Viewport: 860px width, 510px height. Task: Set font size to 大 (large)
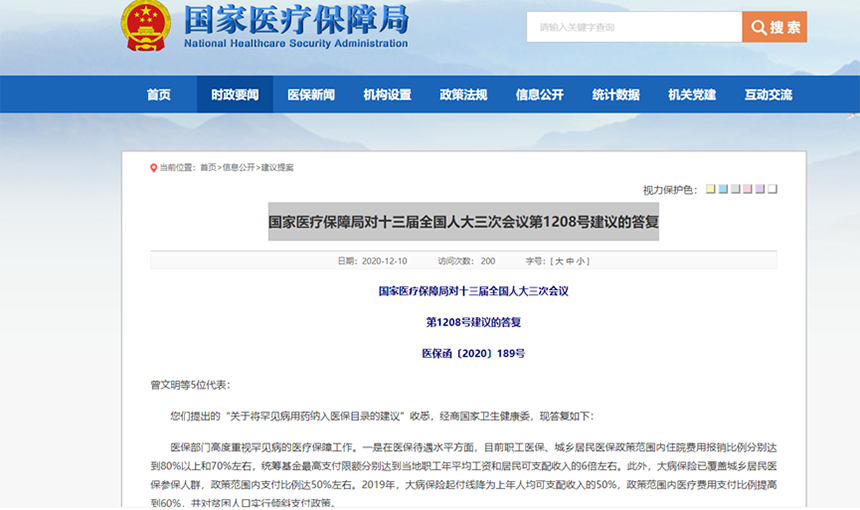(x=559, y=262)
